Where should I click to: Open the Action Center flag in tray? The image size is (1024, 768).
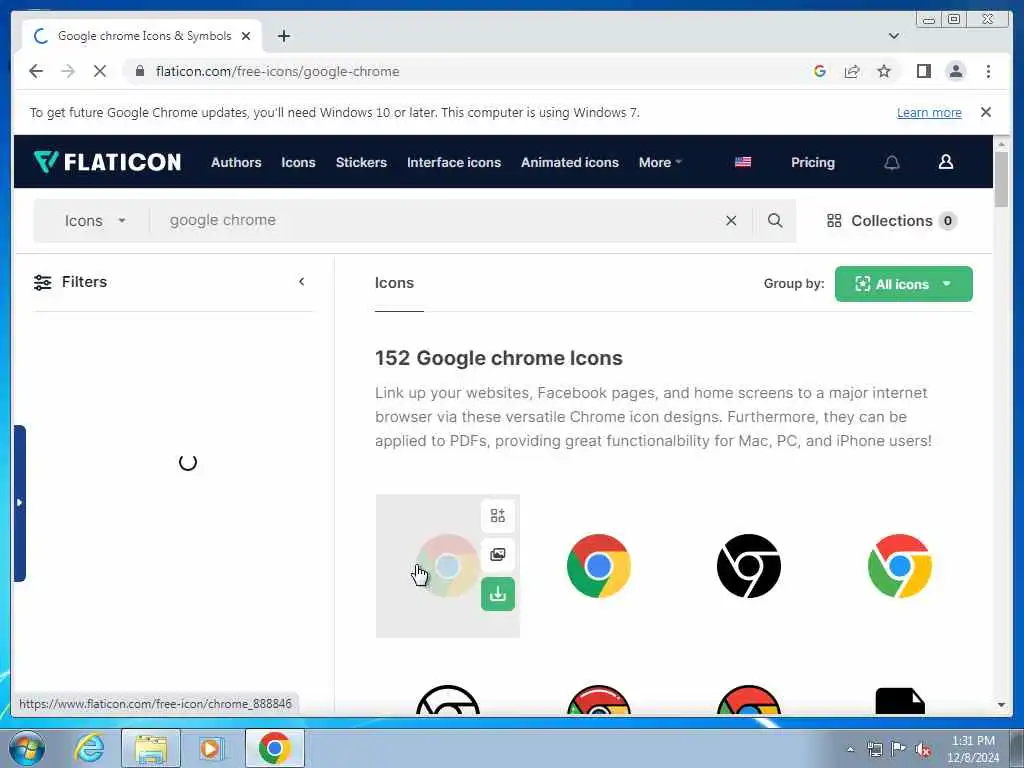point(899,750)
